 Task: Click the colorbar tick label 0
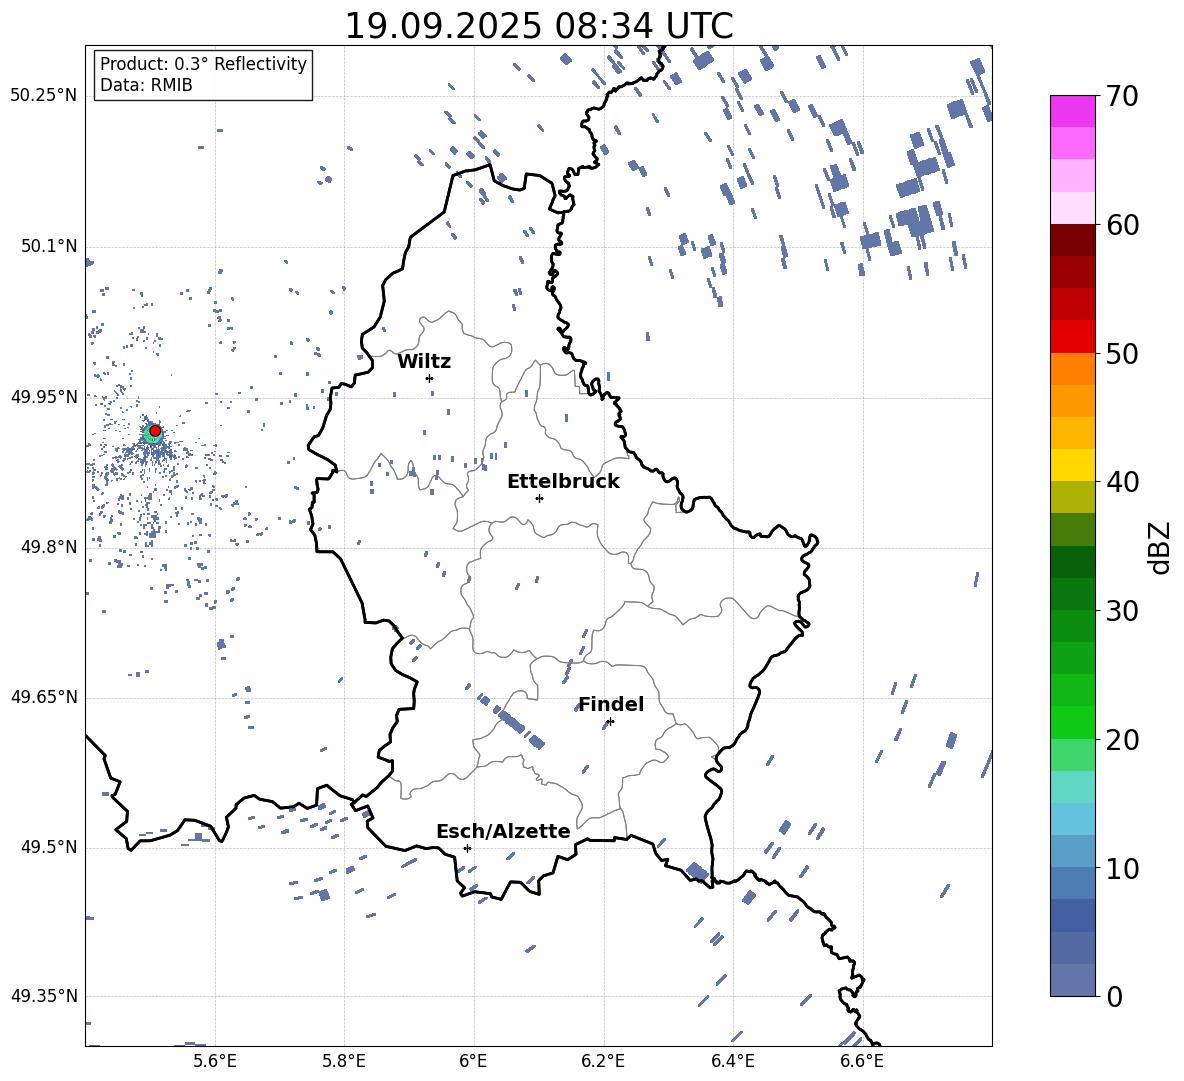(x=1114, y=996)
